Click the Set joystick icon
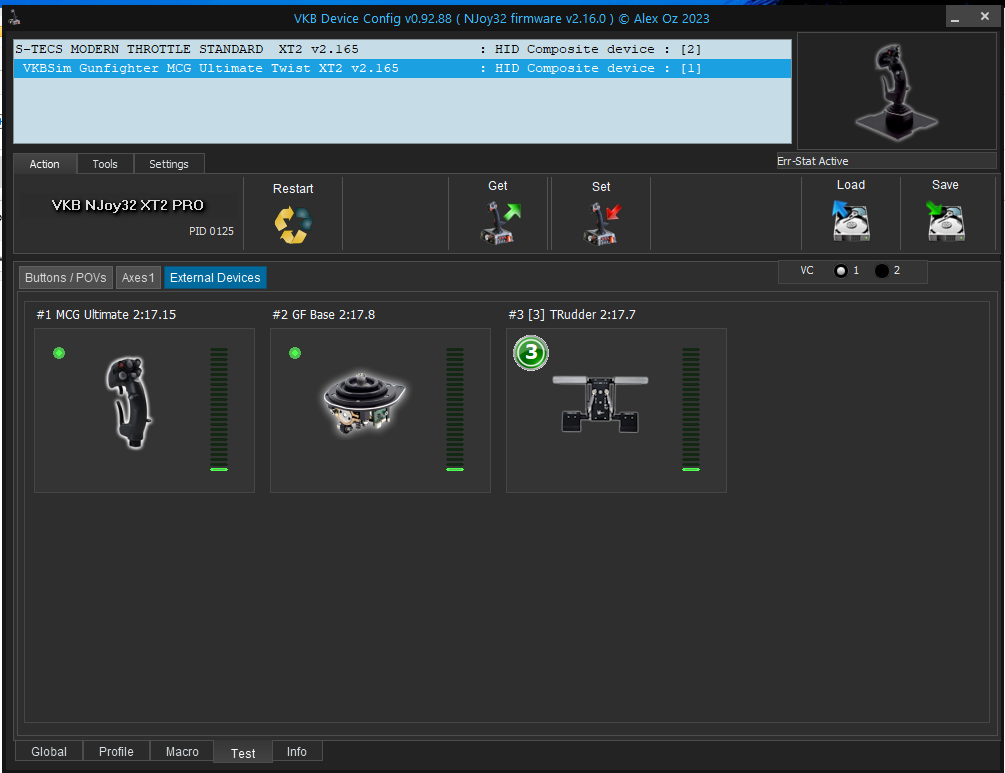 click(602, 224)
